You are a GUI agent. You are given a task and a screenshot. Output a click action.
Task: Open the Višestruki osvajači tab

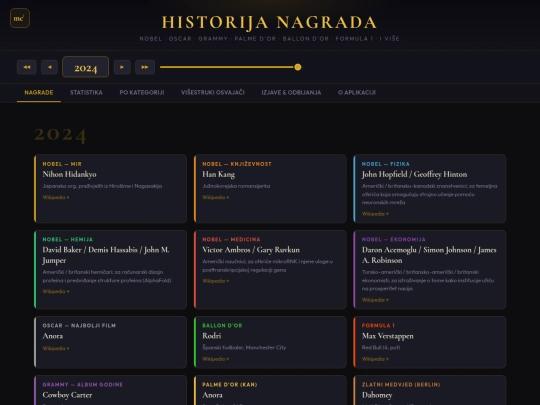(212, 93)
